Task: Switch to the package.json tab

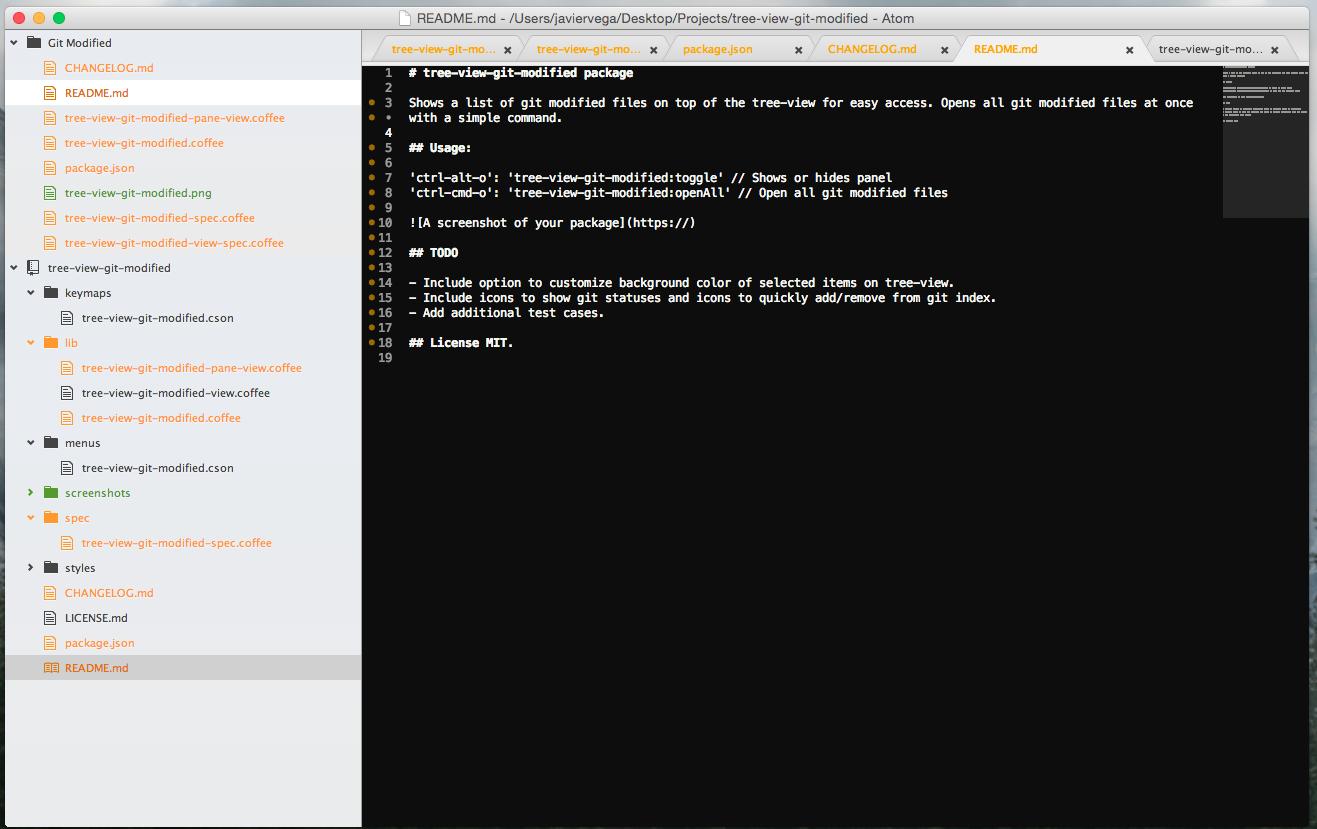Action: (x=717, y=49)
